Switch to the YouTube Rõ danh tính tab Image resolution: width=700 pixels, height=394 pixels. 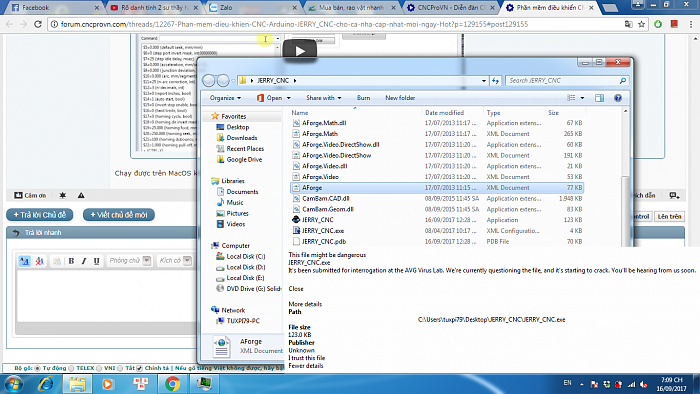(154, 8)
